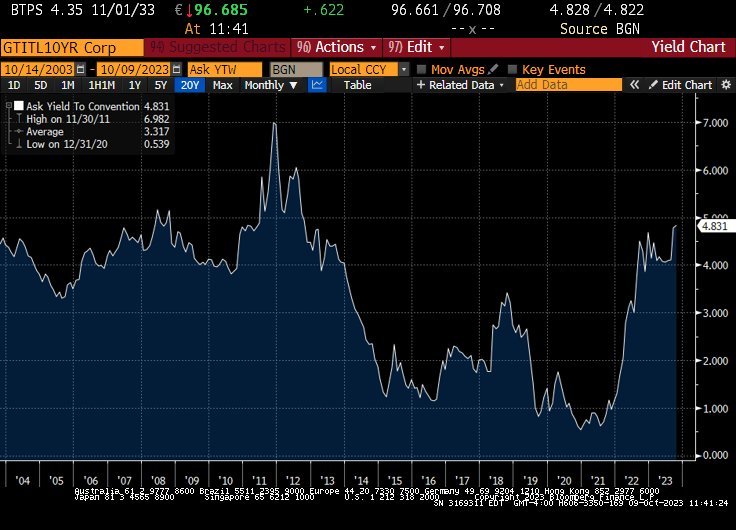This screenshot has width=736, height=530.
Task: Enable the Mov Avgs checkbox
Action: point(421,69)
